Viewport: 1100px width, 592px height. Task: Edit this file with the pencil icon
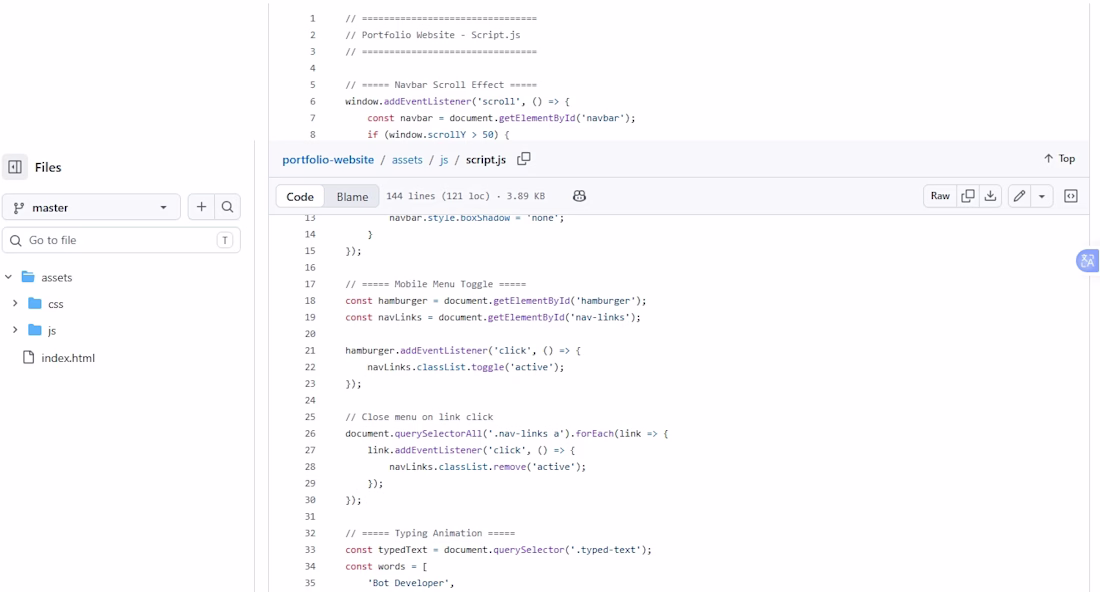point(1019,196)
